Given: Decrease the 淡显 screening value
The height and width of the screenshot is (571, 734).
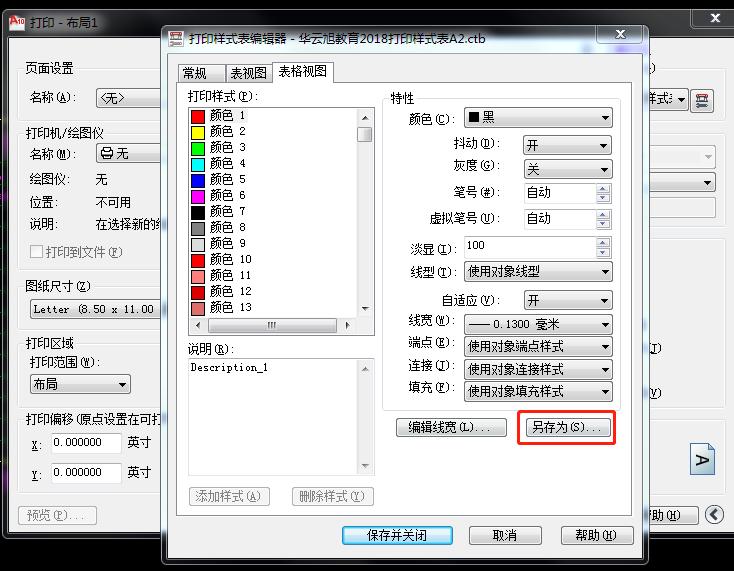Looking at the screenshot, I should [x=603, y=252].
